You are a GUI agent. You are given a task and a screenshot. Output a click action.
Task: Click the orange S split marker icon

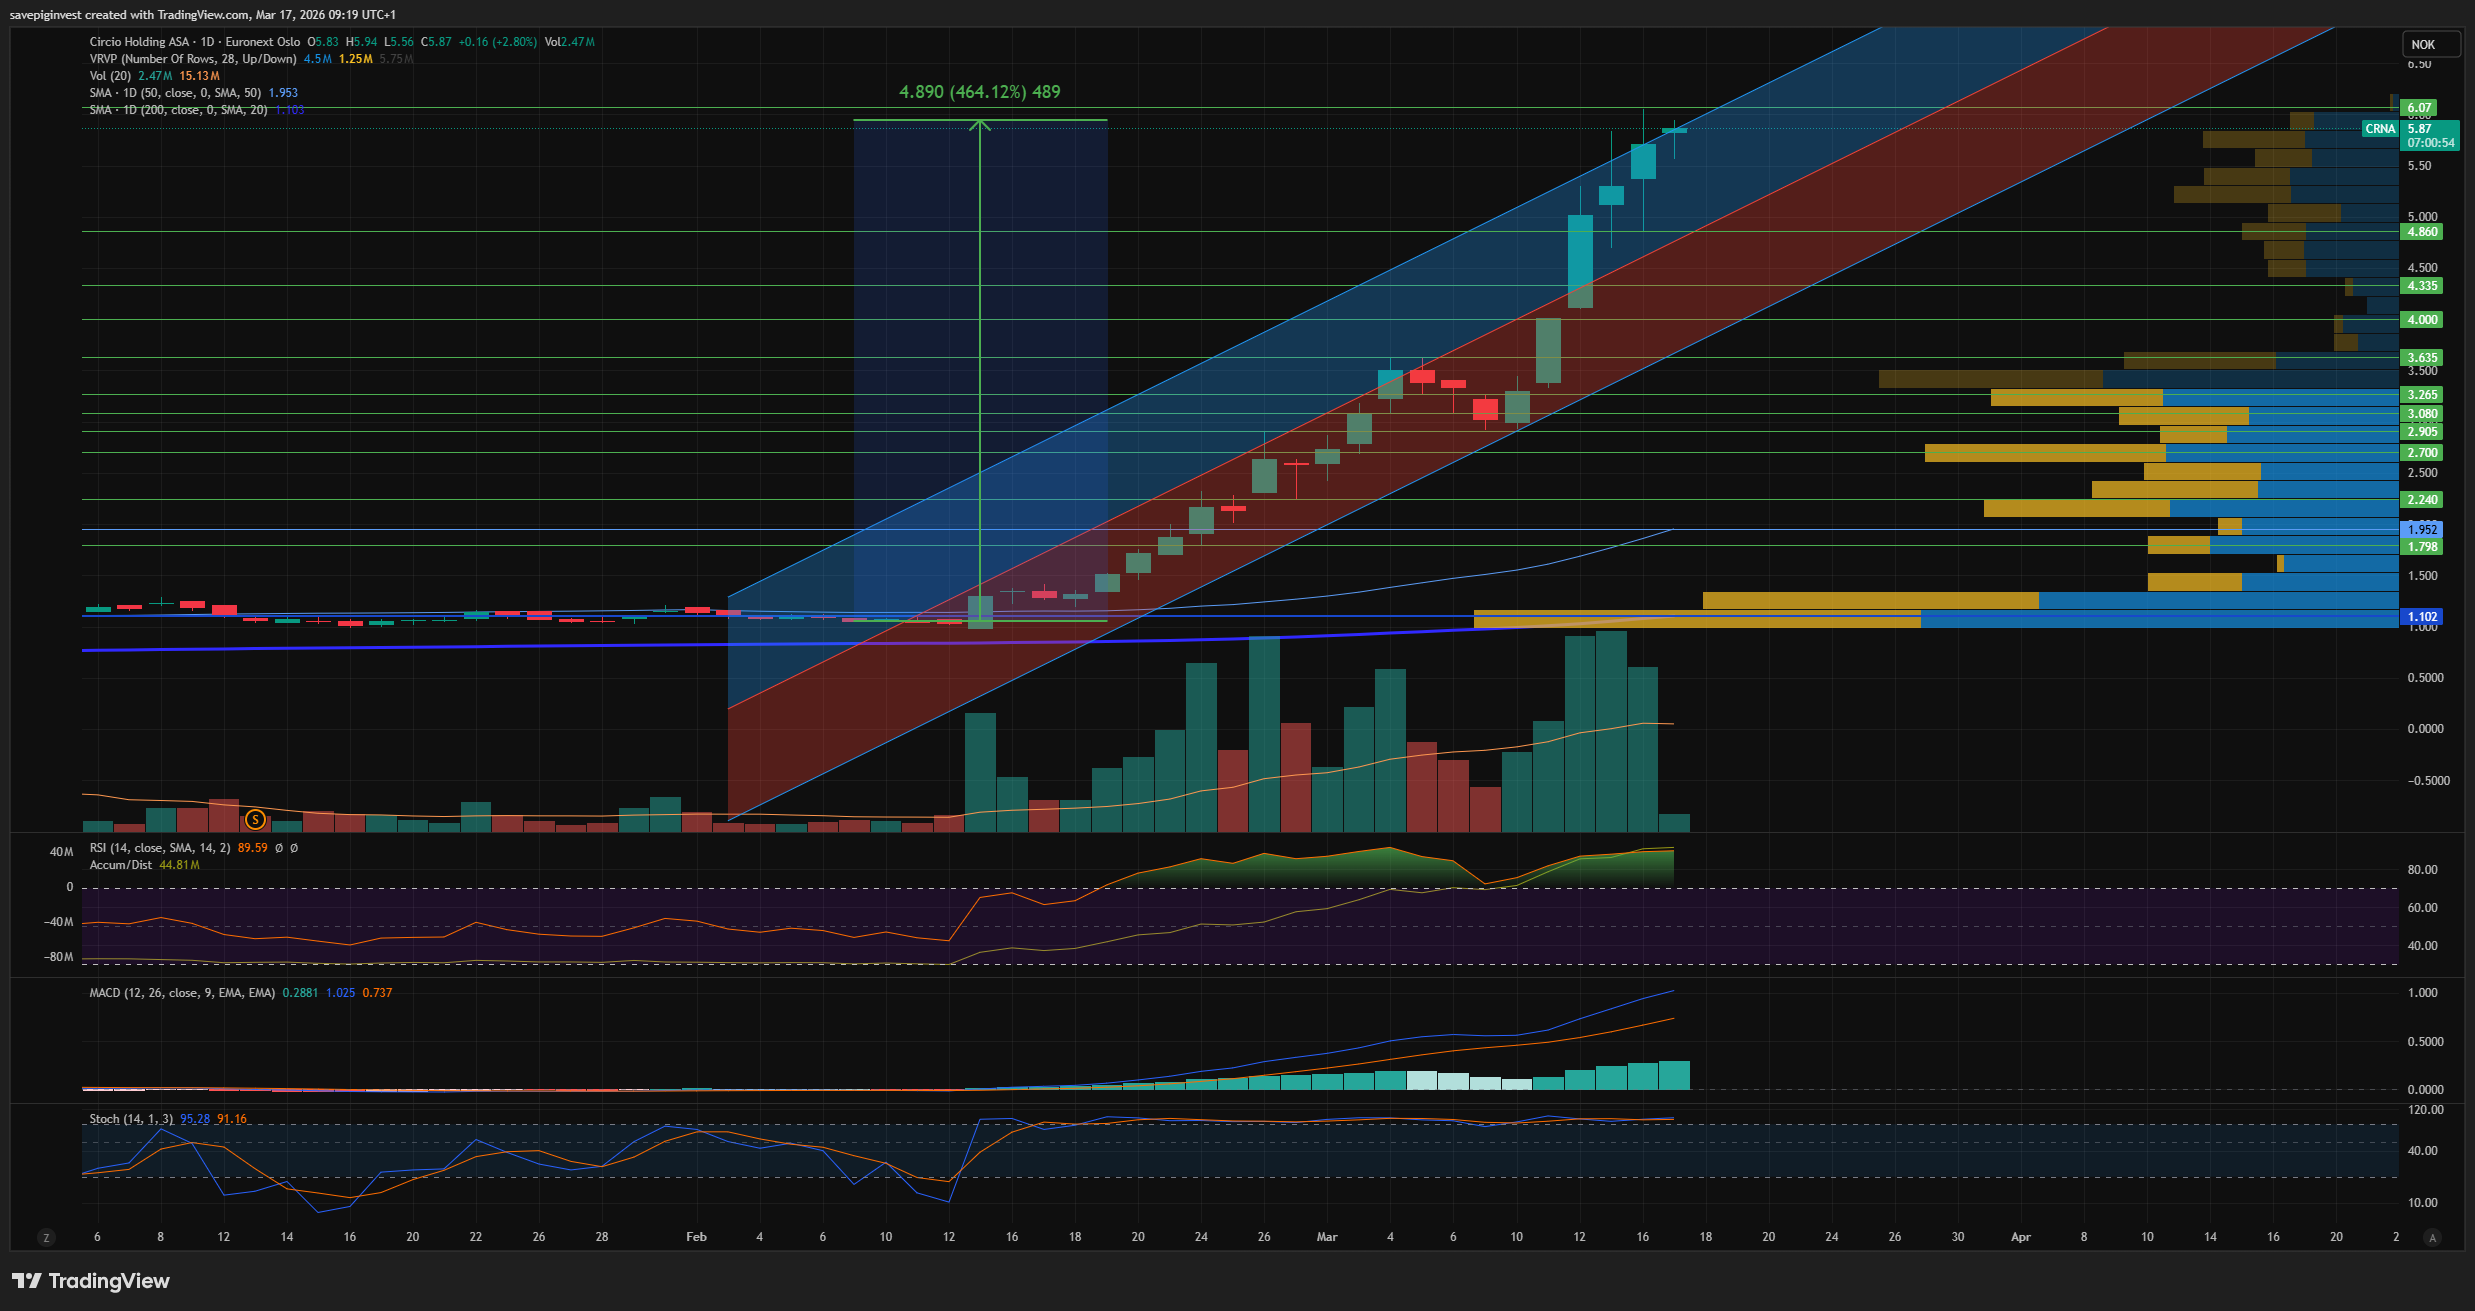click(255, 820)
